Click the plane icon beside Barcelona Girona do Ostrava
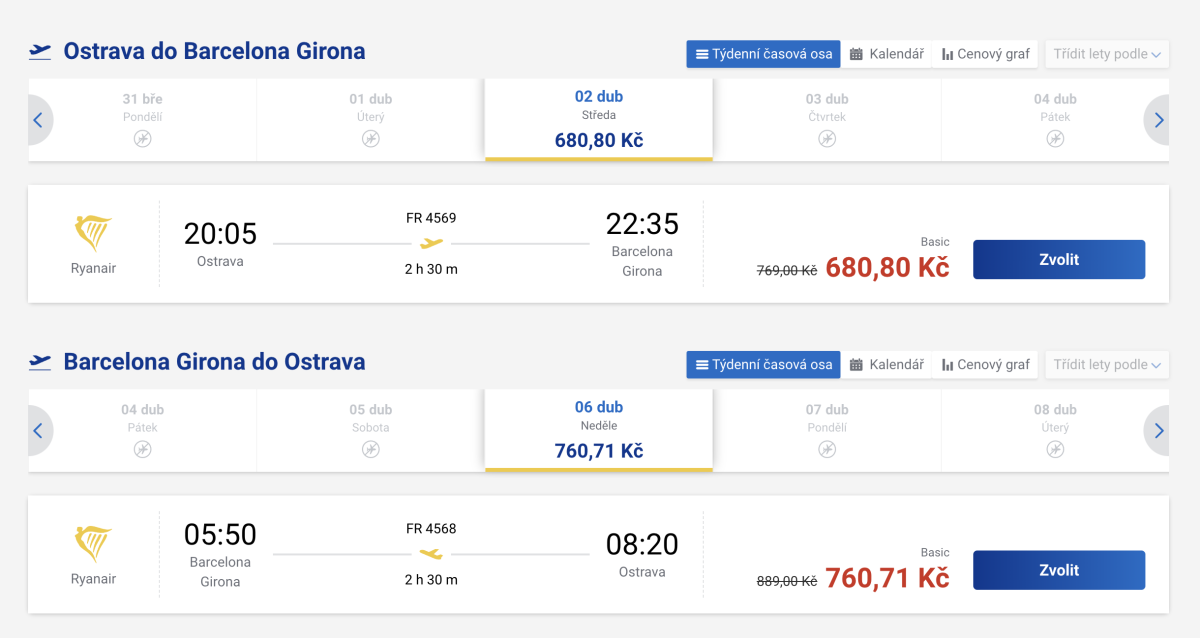 pyautogui.click(x=40, y=362)
